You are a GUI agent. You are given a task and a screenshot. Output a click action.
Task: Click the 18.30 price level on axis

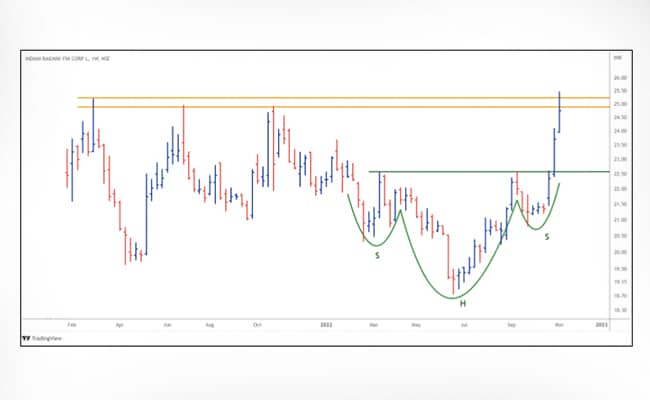(x=619, y=311)
